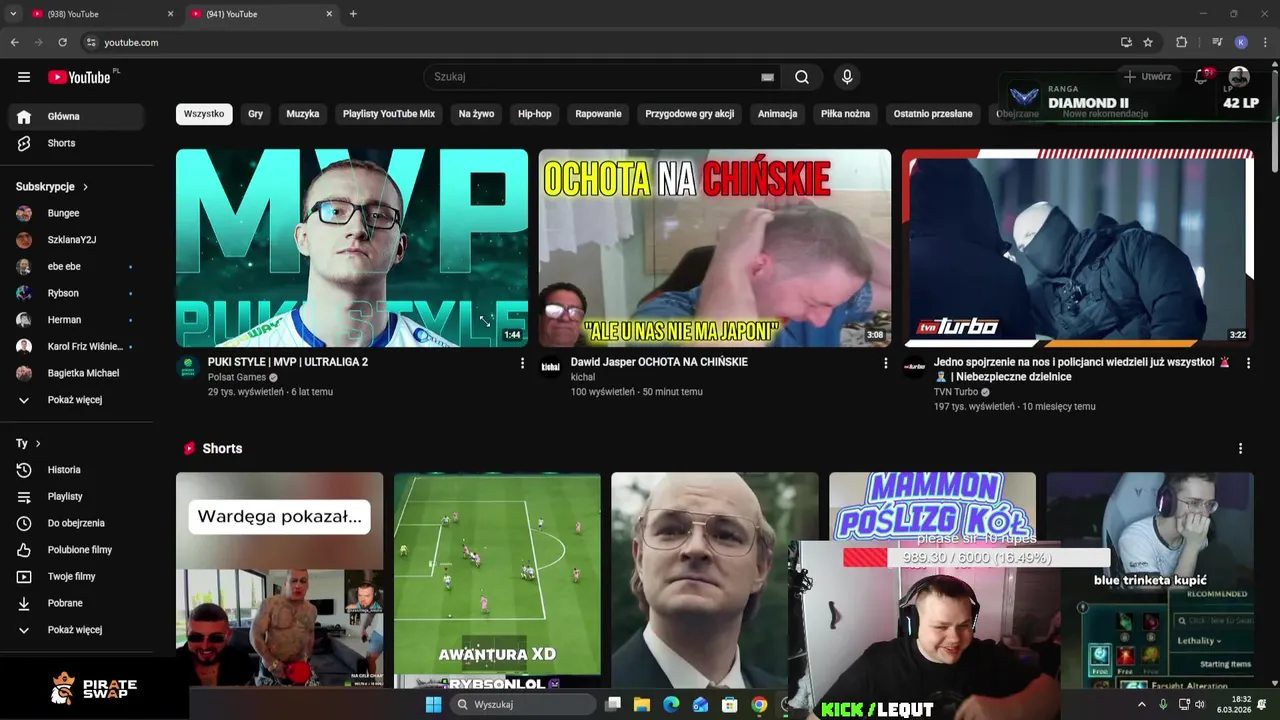This screenshot has width=1280, height=720.
Task: Go back with browser back arrow
Action: [14, 42]
